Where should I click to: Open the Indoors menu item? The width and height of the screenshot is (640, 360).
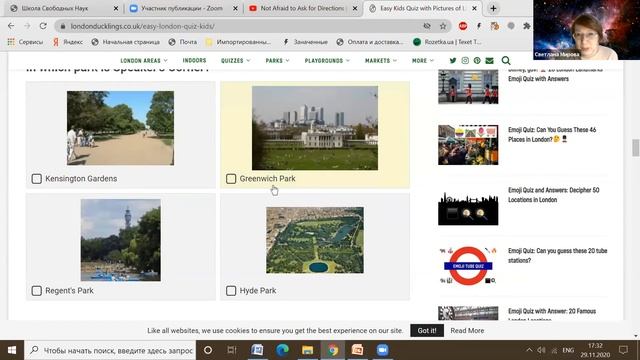[194, 60]
